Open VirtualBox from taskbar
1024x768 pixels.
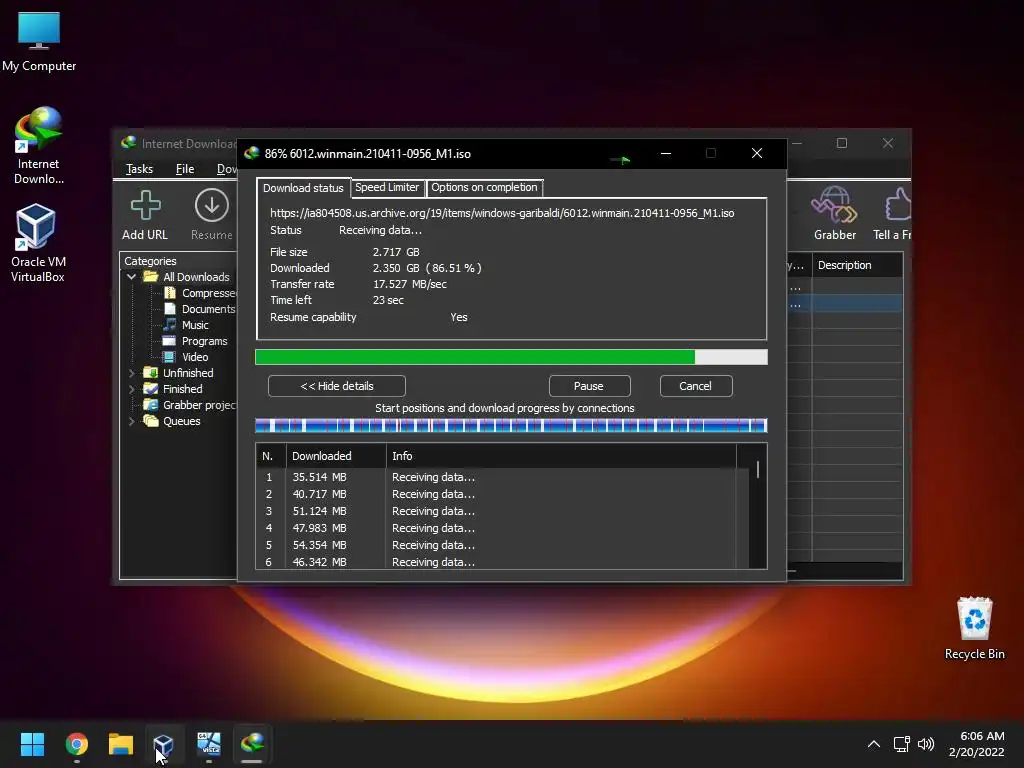163,744
